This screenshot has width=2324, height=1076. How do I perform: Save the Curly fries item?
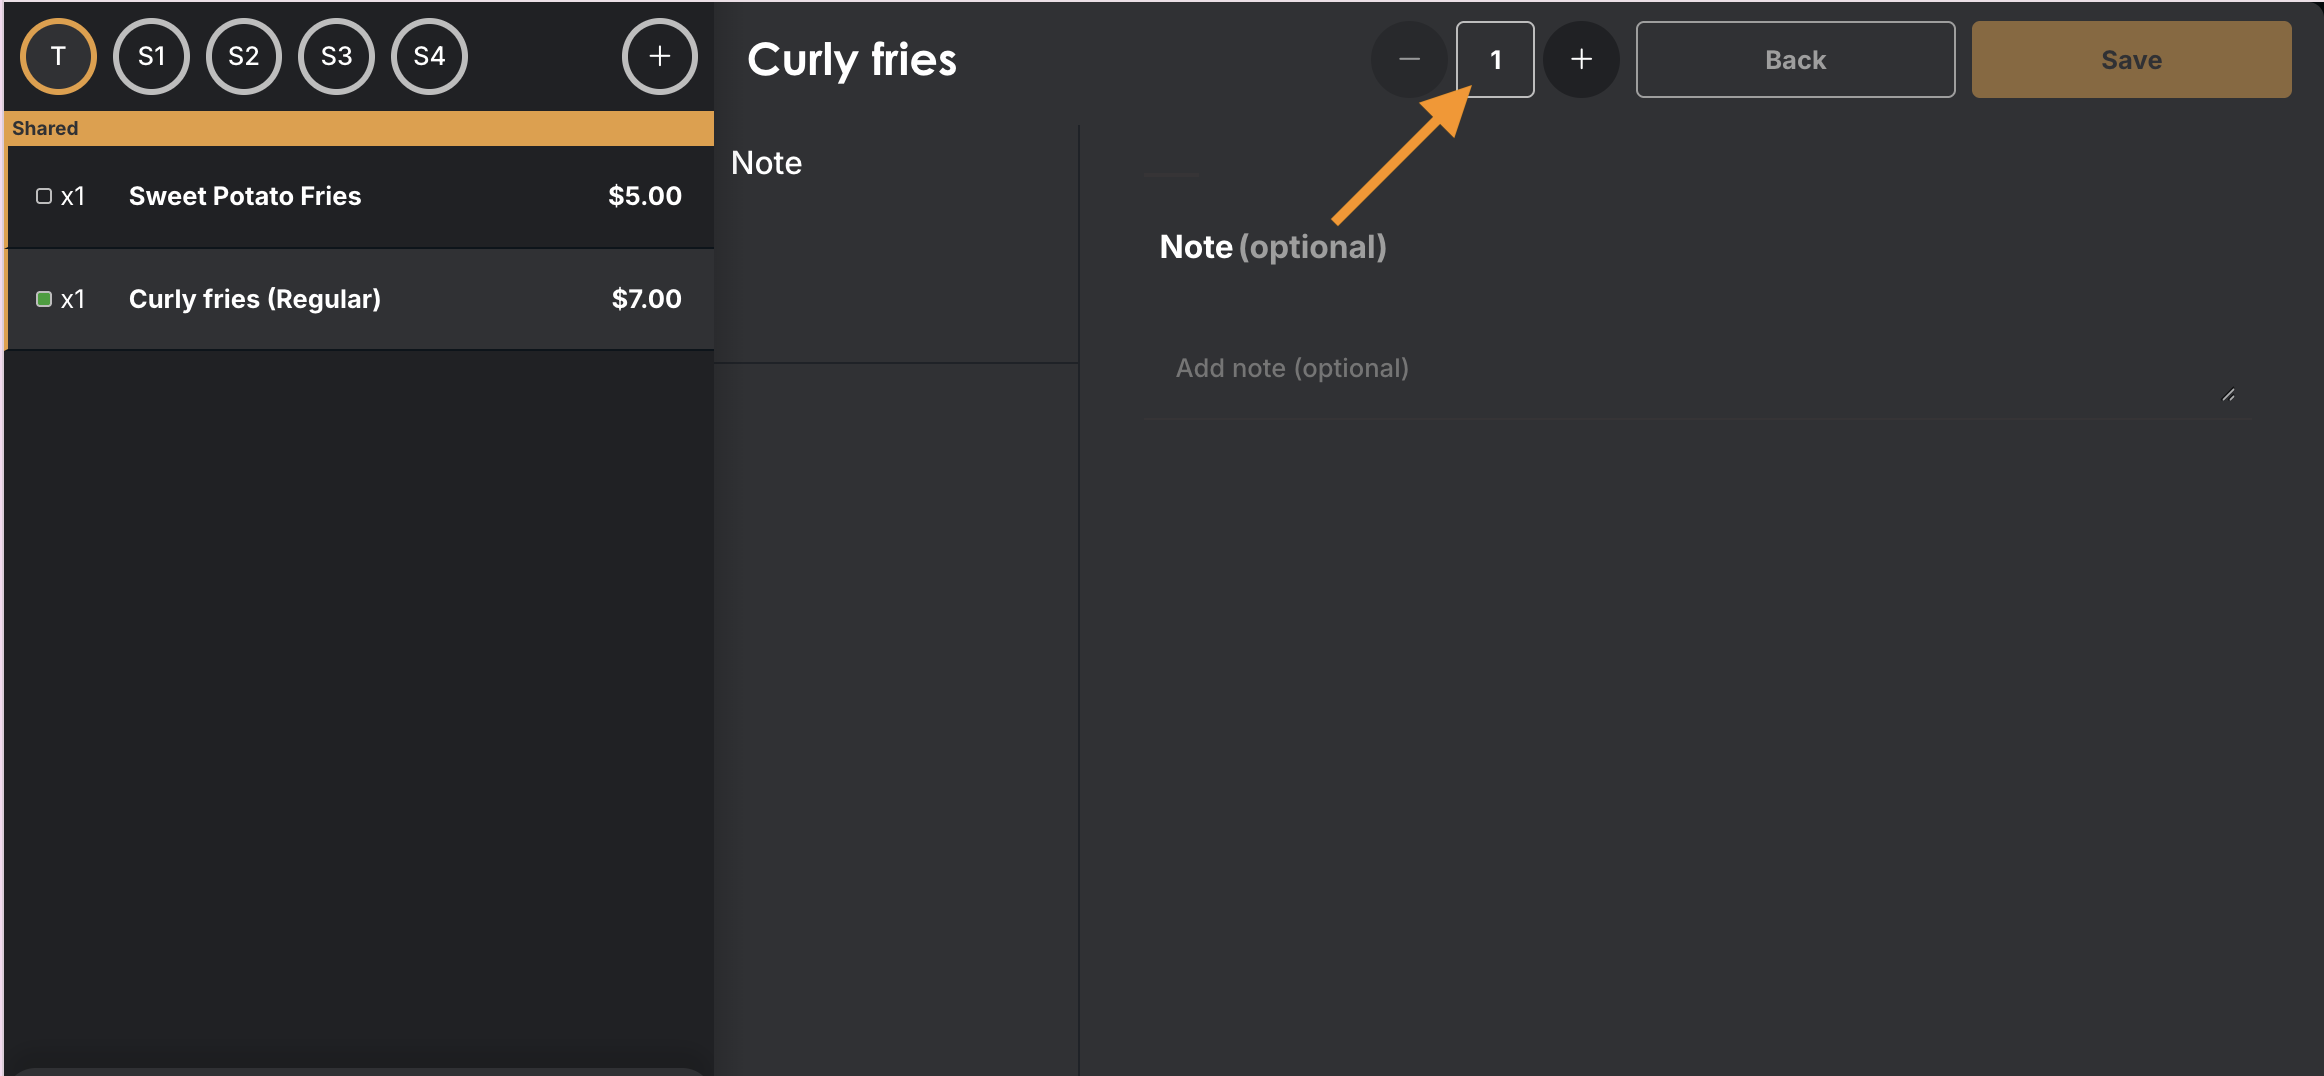tap(2131, 60)
